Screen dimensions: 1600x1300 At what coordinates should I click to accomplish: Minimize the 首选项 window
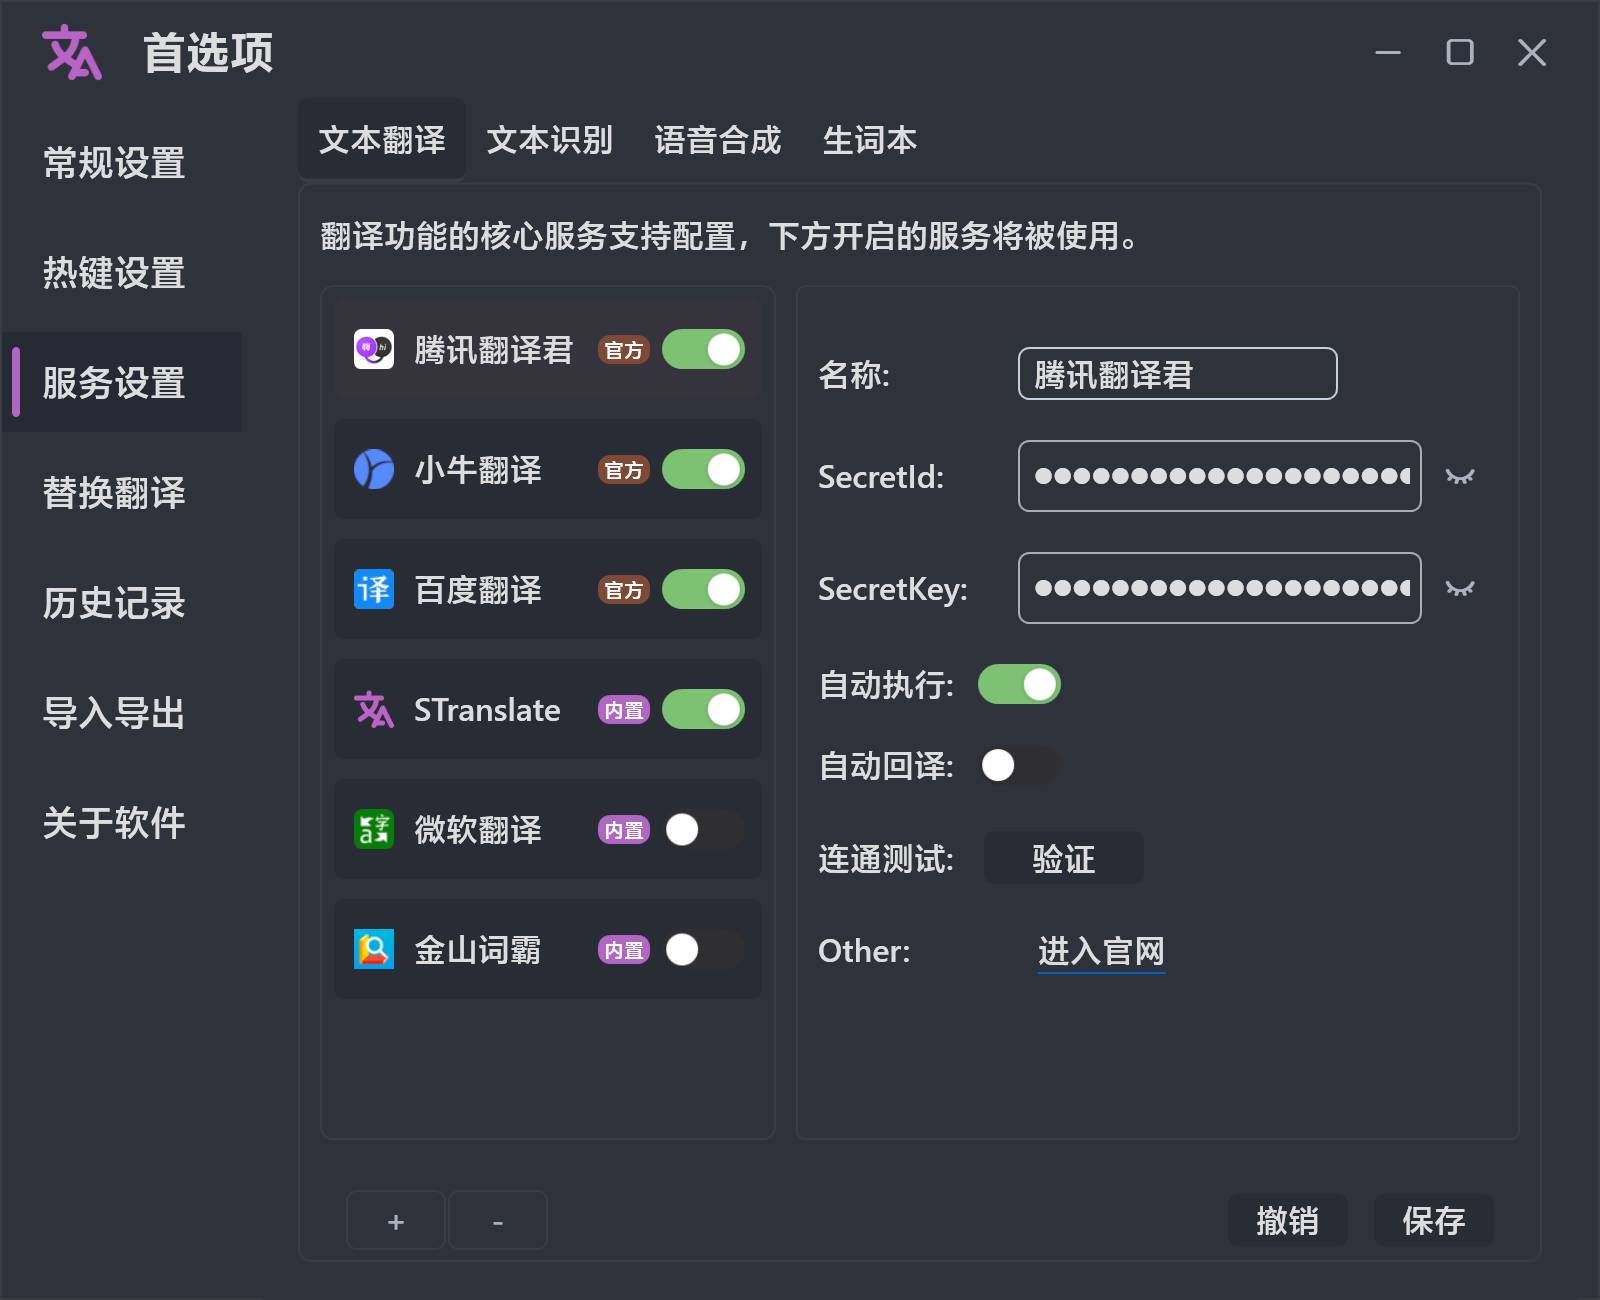(1388, 52)
